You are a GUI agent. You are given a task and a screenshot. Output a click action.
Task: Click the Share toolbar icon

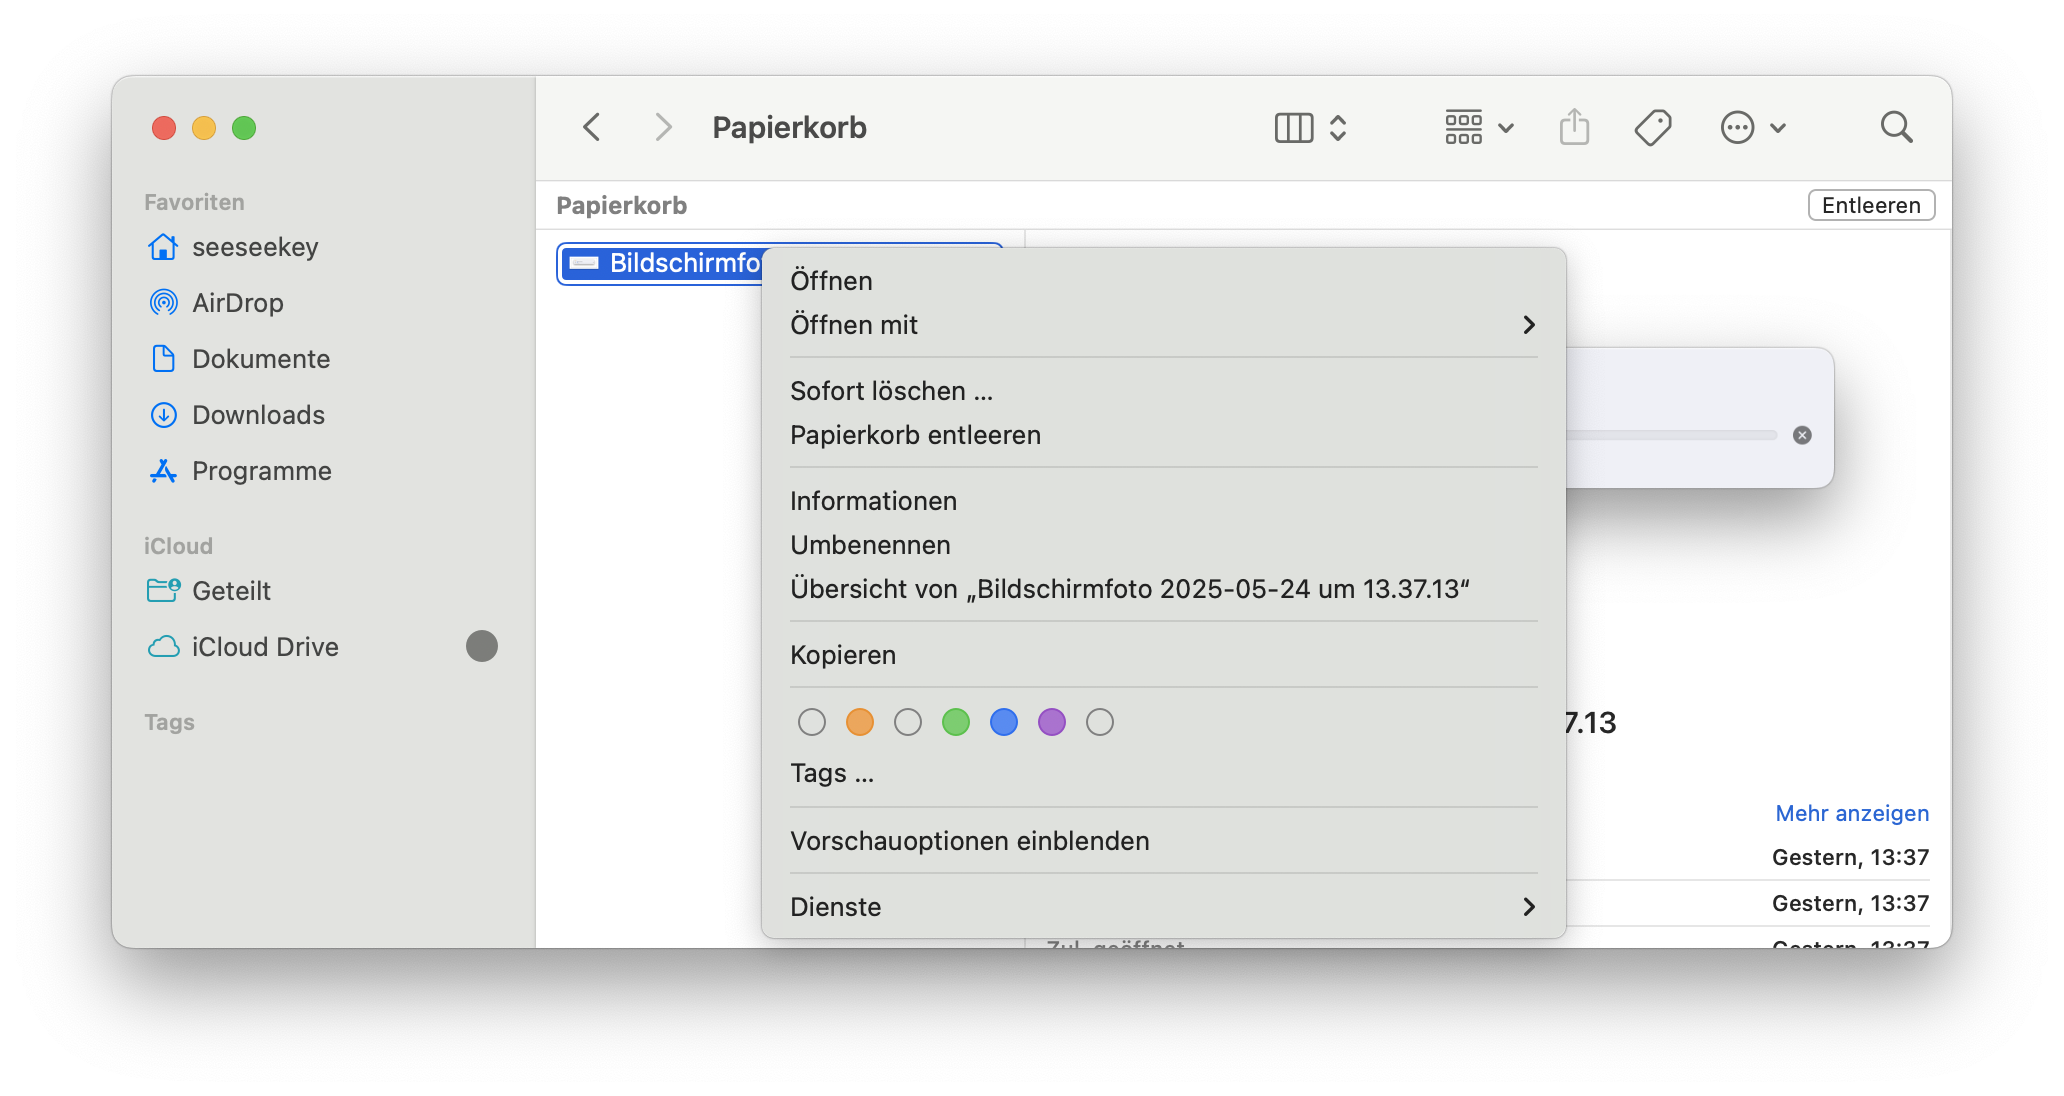click(x=1574, y=128)
